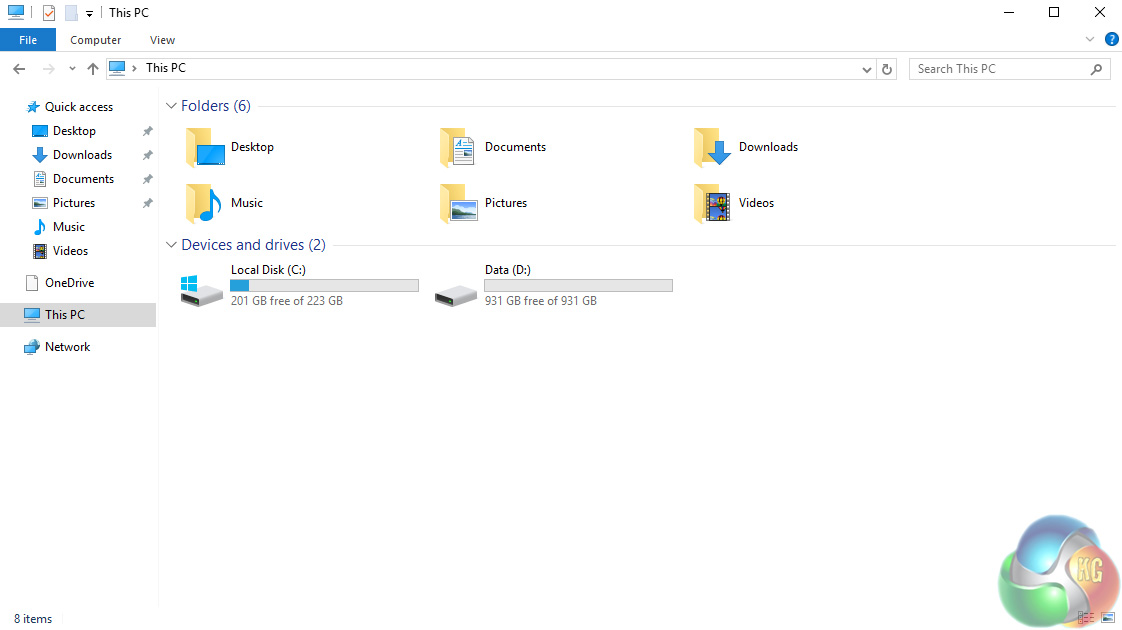Open the recent locations dropdown arrow
1122x630 pixels.
coord(72,69)
